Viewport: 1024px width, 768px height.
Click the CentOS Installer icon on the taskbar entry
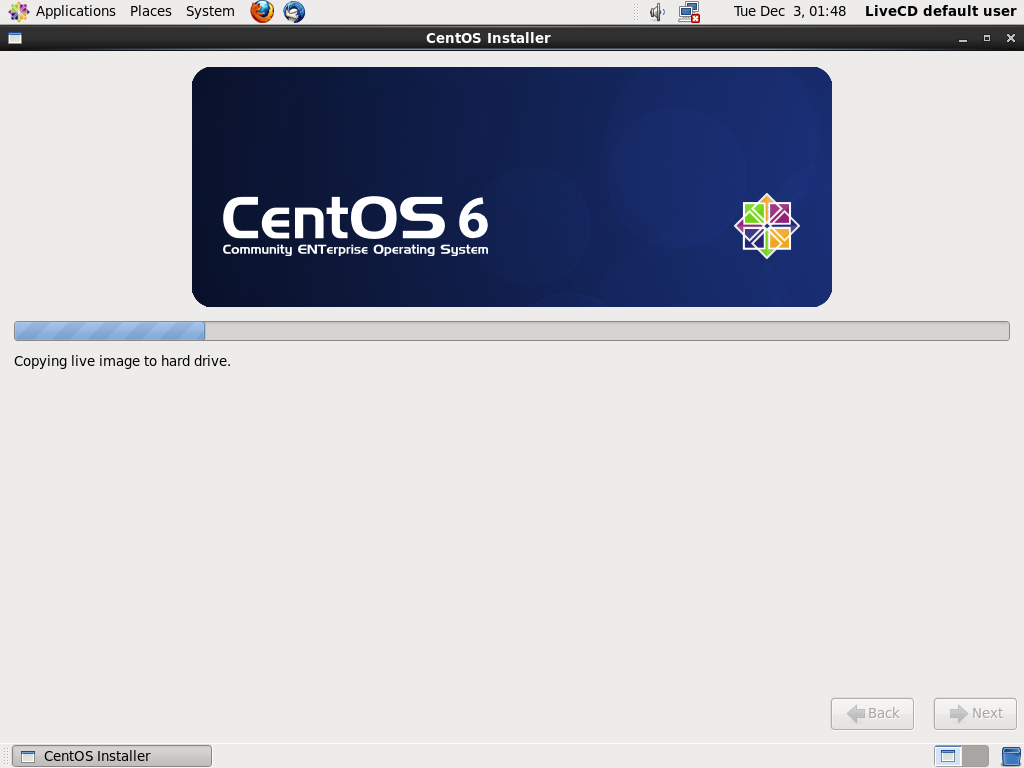30,755
